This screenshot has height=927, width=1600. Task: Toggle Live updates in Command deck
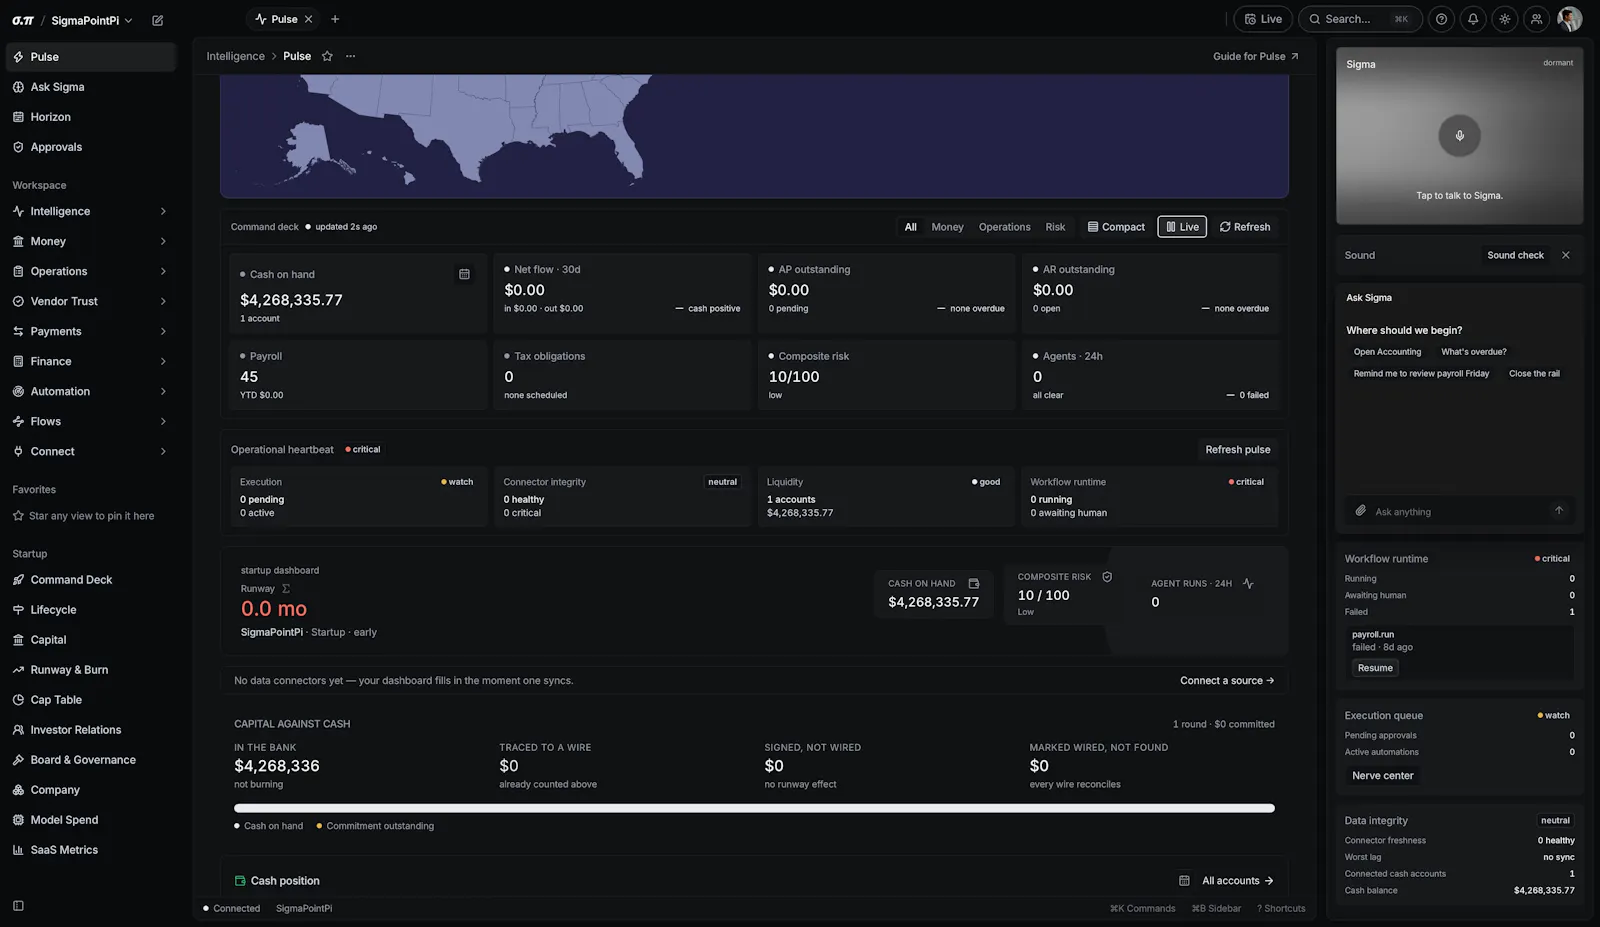tap(1182, 227)
